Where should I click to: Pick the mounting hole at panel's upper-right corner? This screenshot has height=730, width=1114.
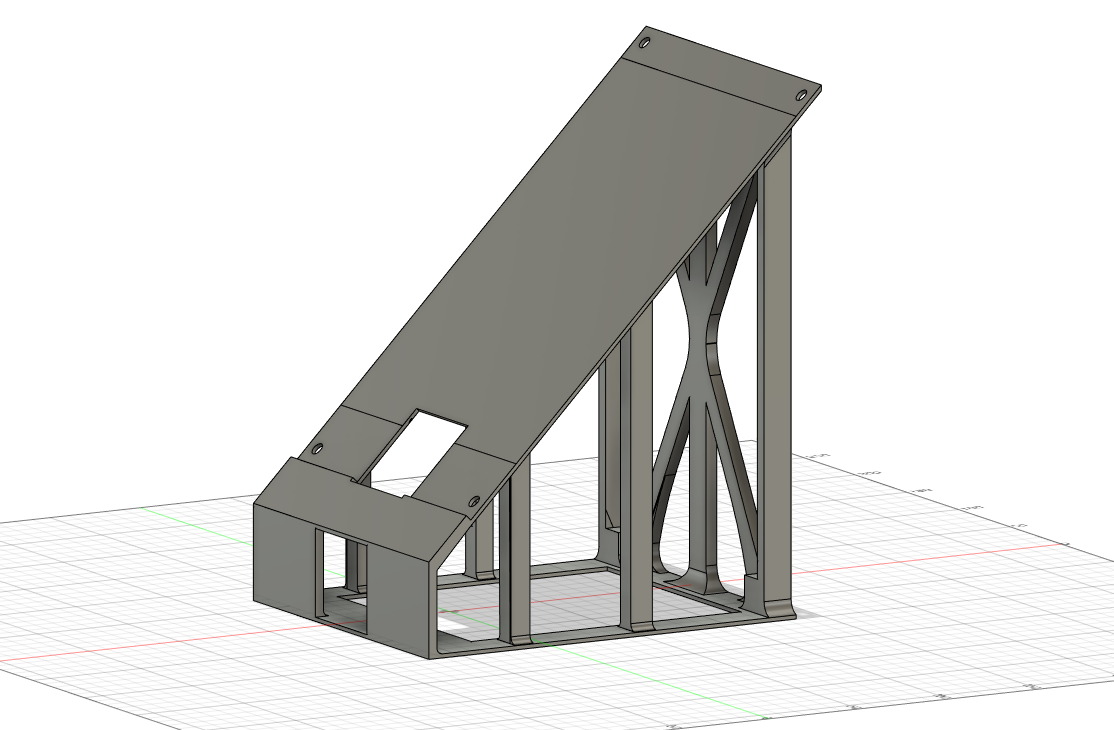tap(801, 94)
